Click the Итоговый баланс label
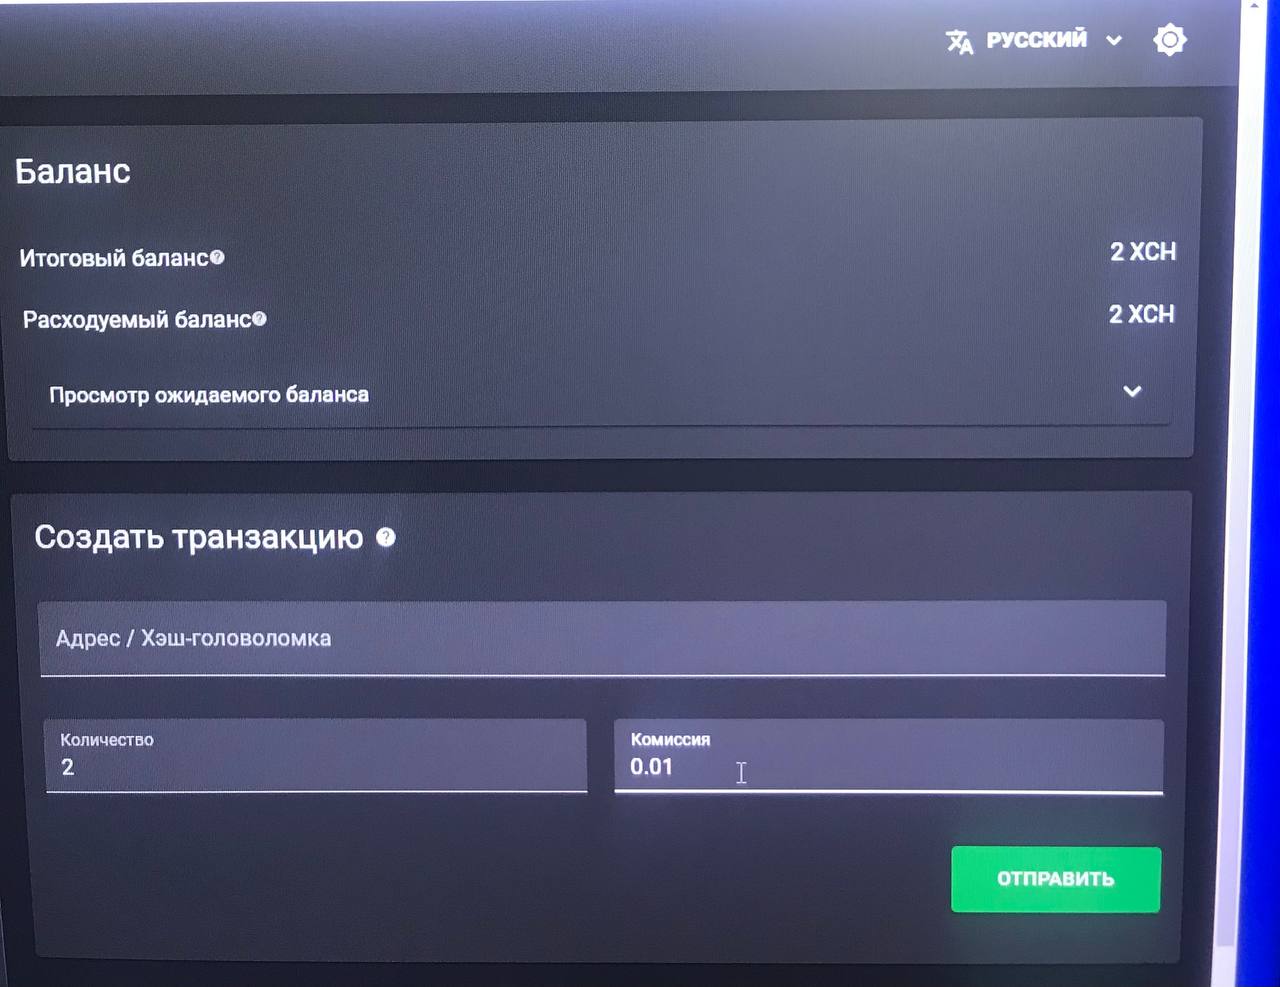The width and height of the screenshot is (1280, 987). coord(113,258)
